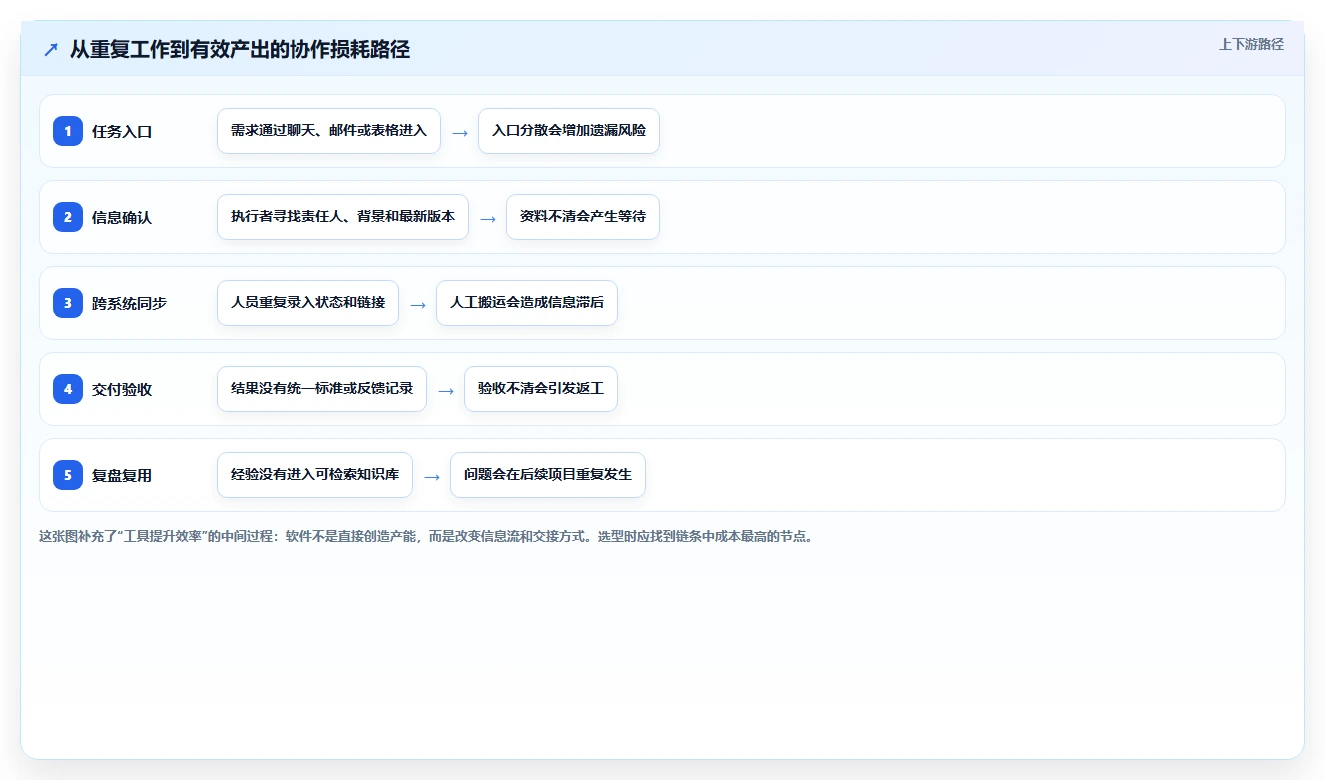The height and width of the screenshot is (780, 1325).
Task: Click the arrow in the 任务入口 row
Action: click(x=460, y=132)
